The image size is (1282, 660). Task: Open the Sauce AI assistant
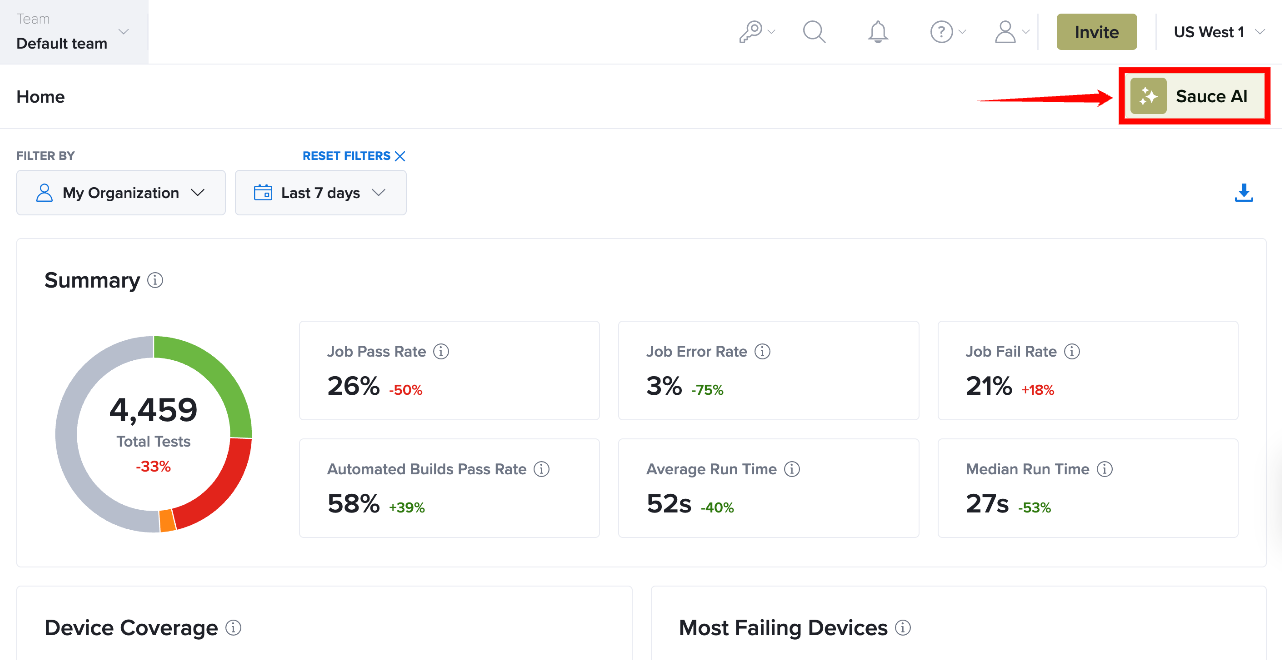pyautogui.click(x=1194, y=96)
